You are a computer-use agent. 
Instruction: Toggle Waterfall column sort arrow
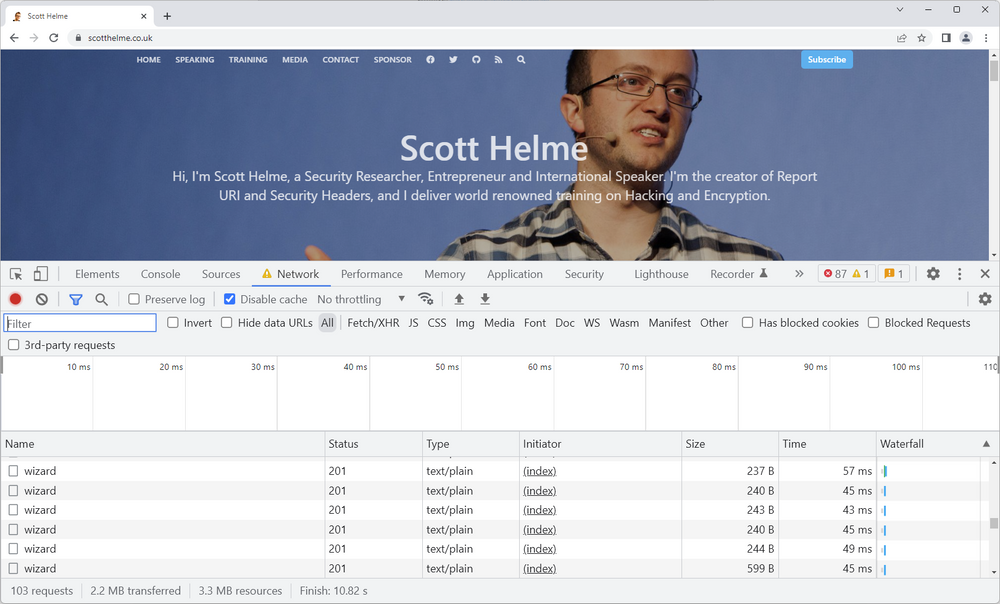click(x=985, y=444)
